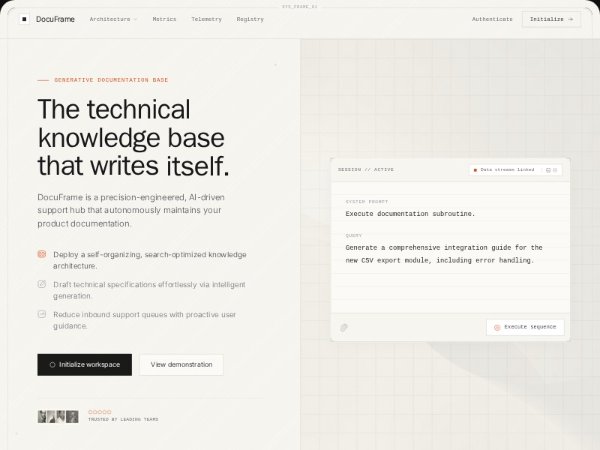Click the icon beside 'Deploy a self-organizing' feature

42,254
